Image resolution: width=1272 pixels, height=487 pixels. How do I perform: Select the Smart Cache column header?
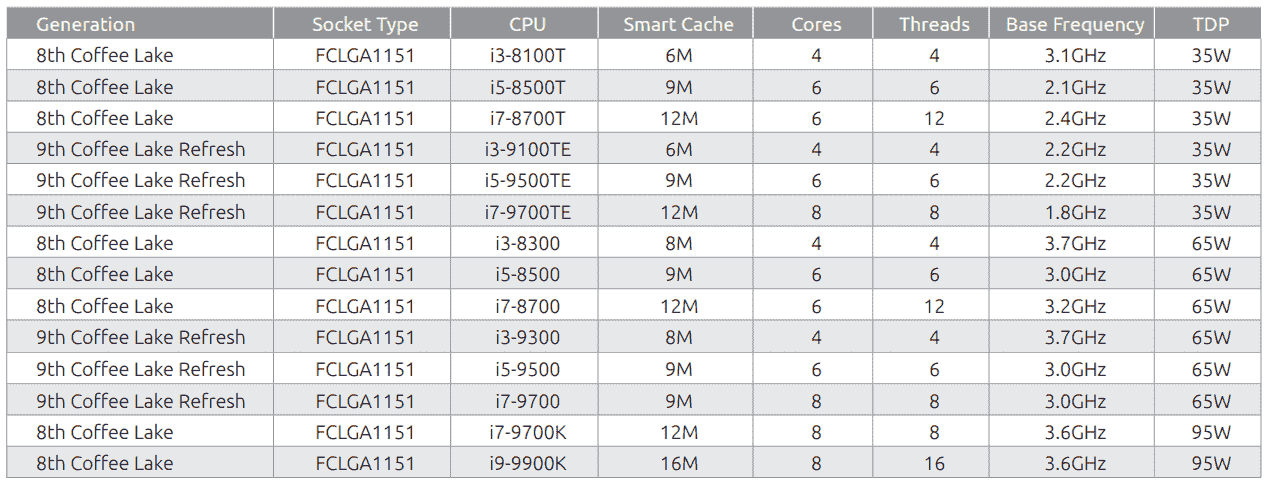click(x=678, y=24)
